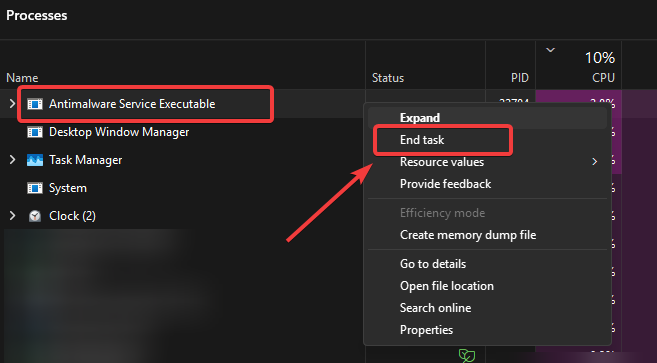This screenshot has width=657, height=363.
Task: Click the green leaf efficiency icon
Action: pyautogui.click(x=466, y=355)
